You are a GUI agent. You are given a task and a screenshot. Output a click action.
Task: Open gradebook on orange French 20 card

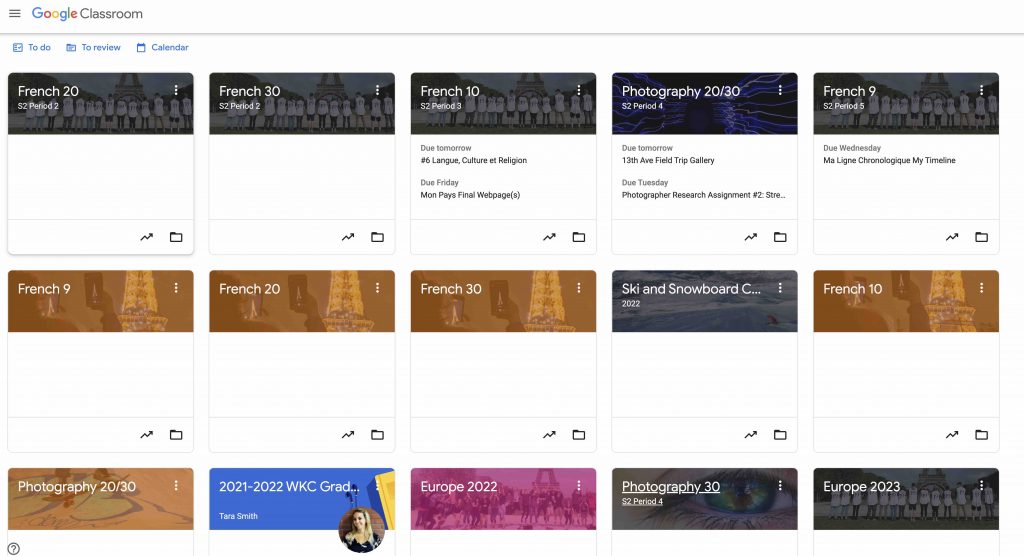pyautogui.click(x=348, y=434)
